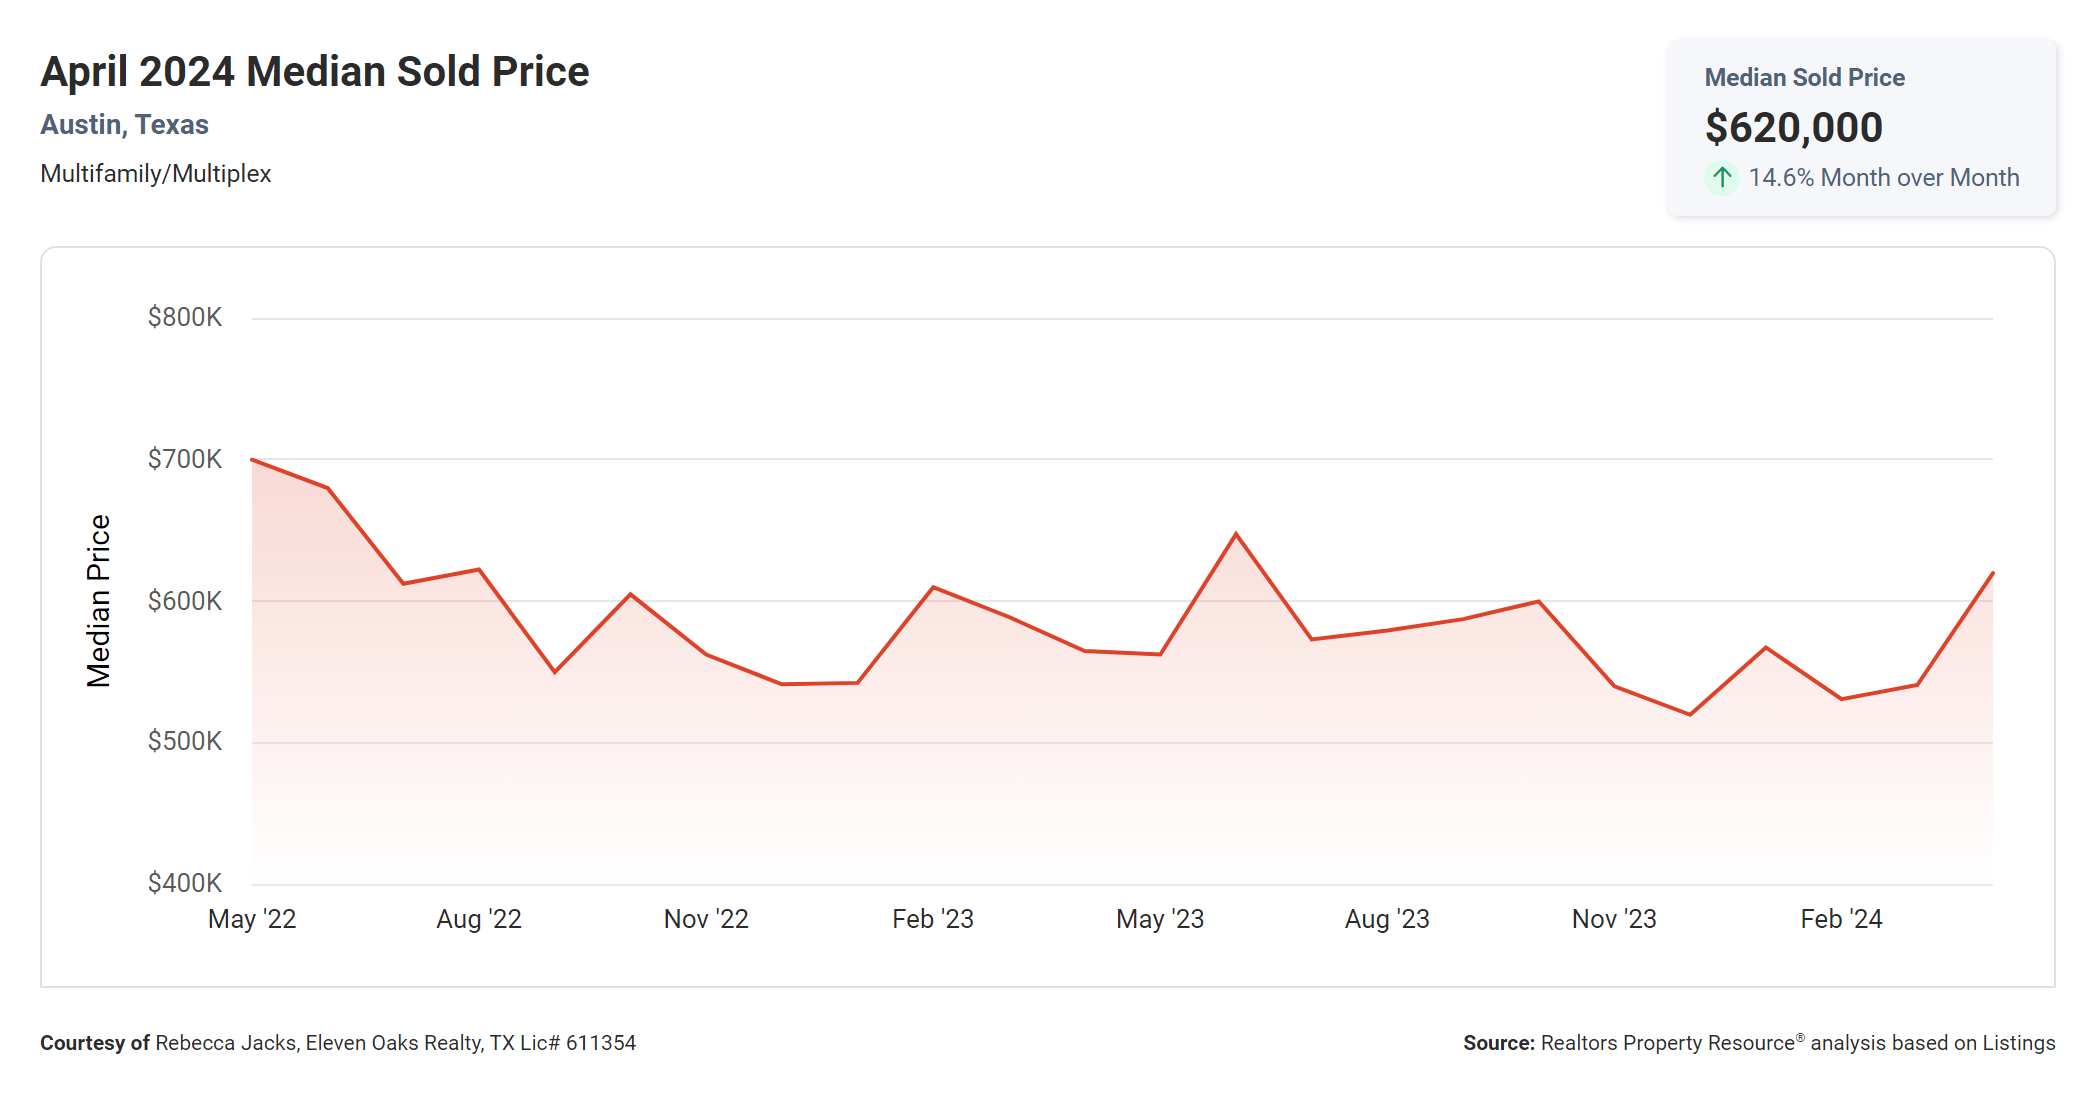Click the $700K y-axis label
This screenshot has width=2096, height=1100.
pyautogui.click(x=185, y=459)
